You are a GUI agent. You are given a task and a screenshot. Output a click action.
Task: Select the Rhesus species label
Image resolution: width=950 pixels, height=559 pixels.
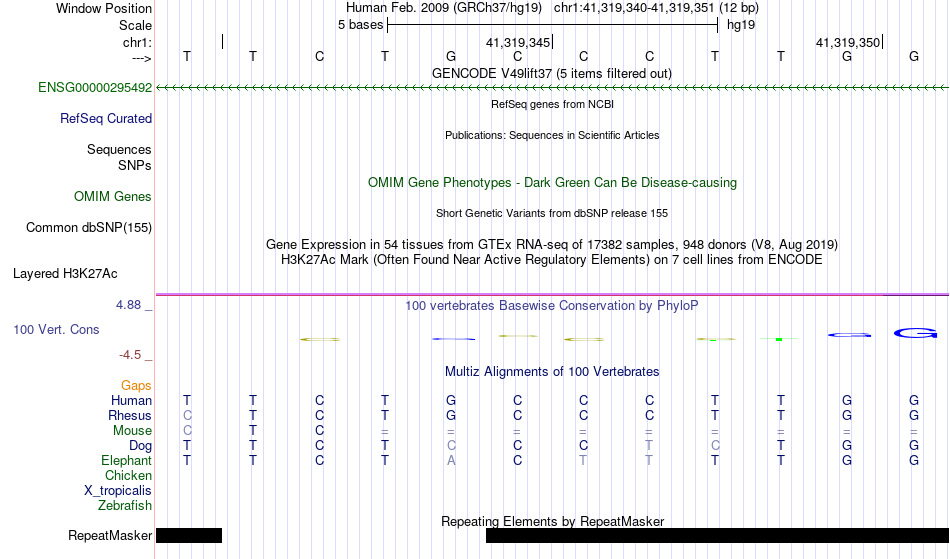point(130,415)
